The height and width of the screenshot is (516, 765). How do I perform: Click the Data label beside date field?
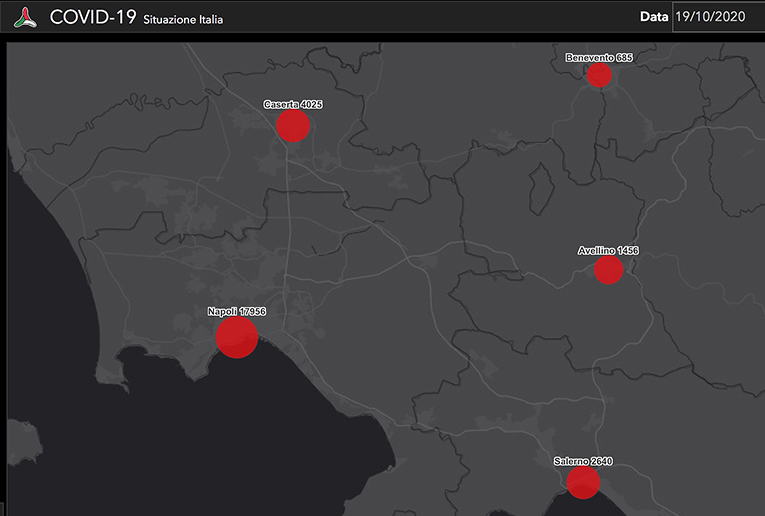[x=654, y=17]
